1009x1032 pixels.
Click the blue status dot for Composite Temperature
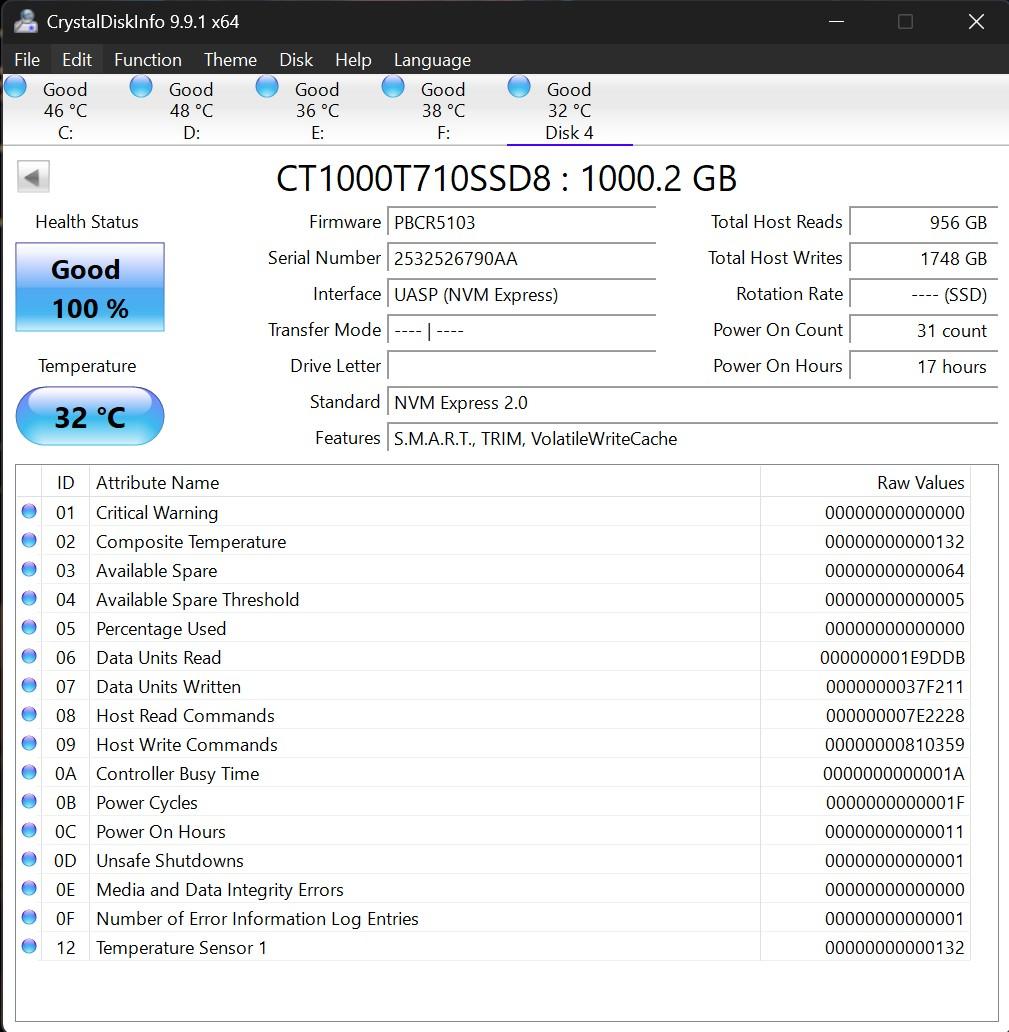point(29,540)
